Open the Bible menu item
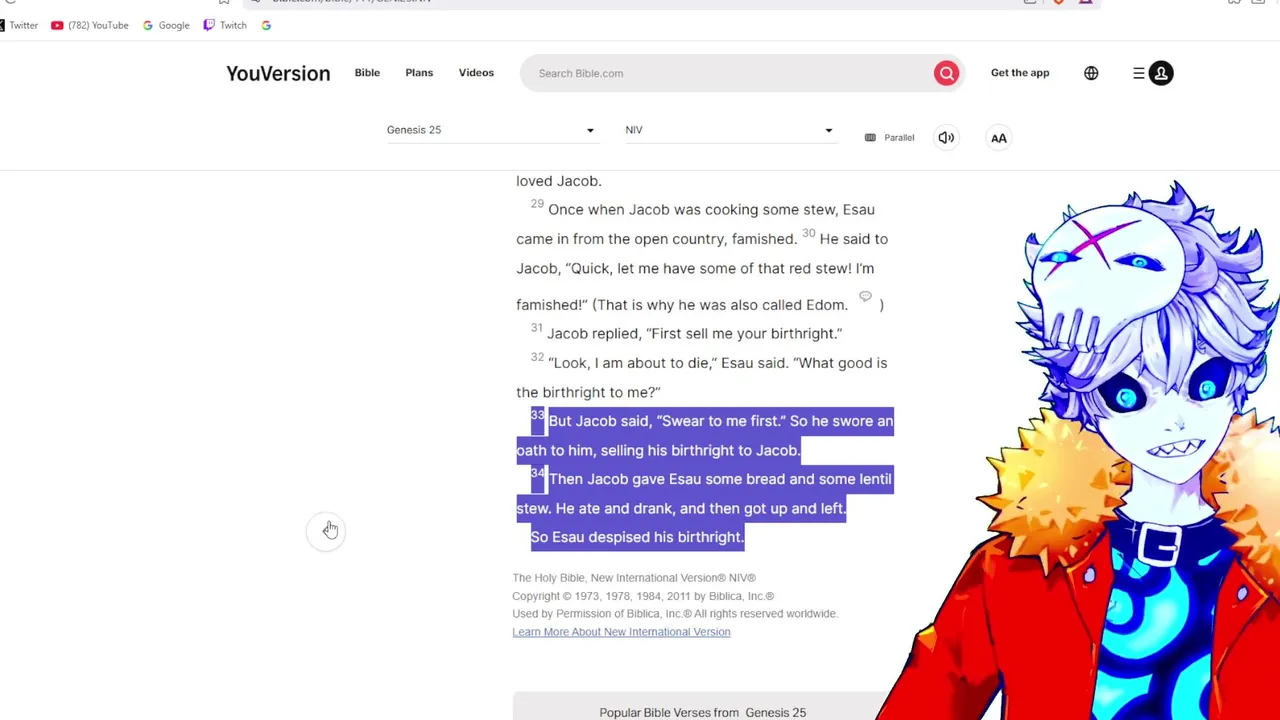1280x720 pixels. pos(367,73)
